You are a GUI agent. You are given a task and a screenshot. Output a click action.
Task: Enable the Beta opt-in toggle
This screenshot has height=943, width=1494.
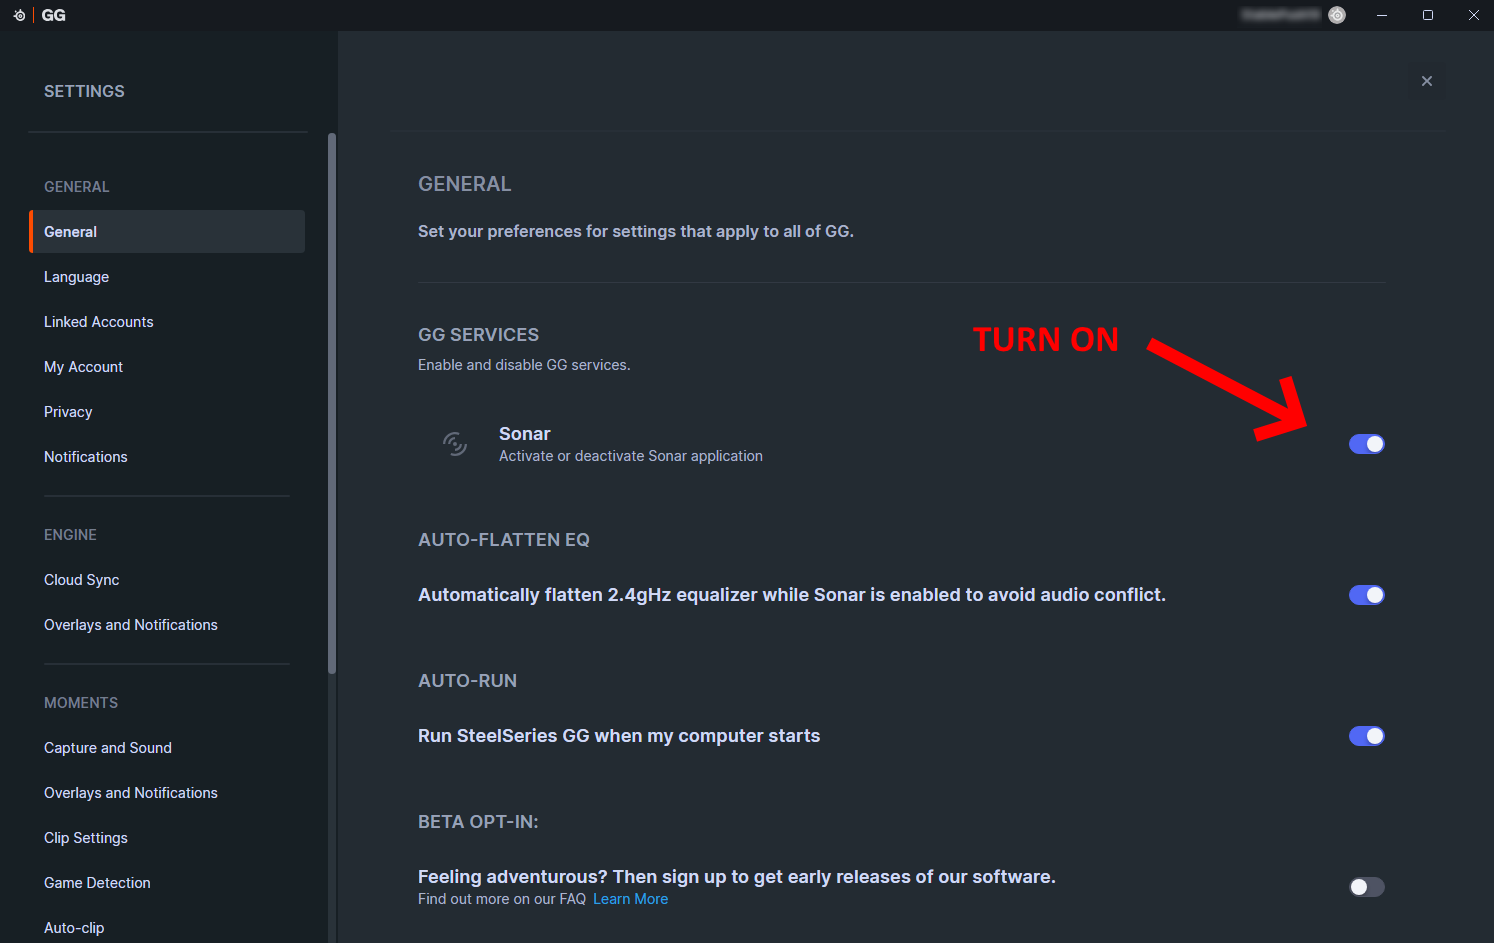(x=1366, y=887)
